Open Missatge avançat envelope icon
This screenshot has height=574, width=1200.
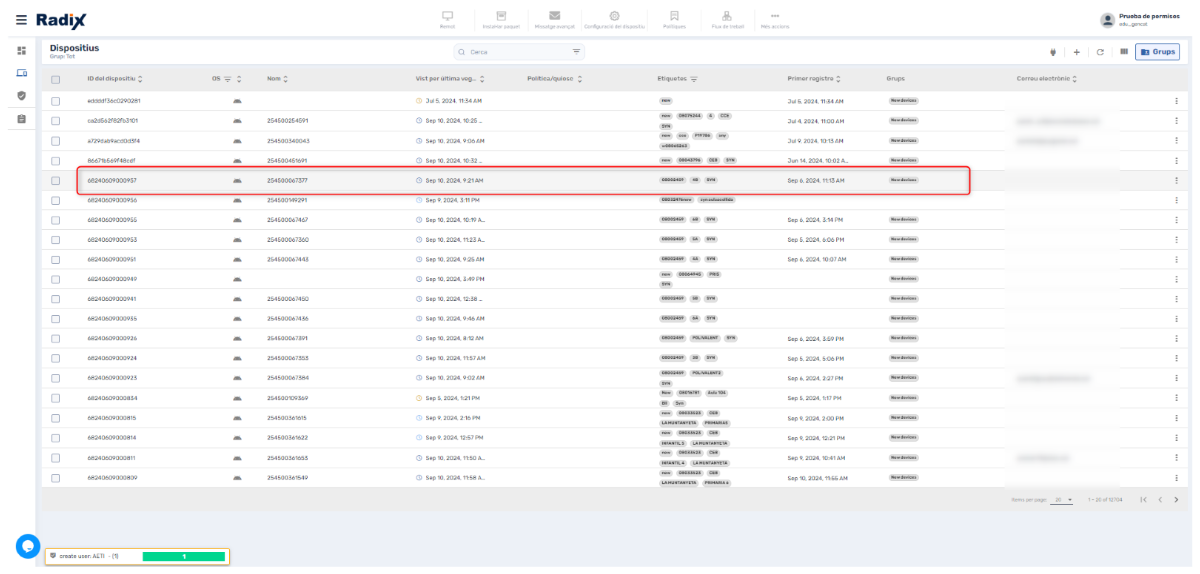554,19
